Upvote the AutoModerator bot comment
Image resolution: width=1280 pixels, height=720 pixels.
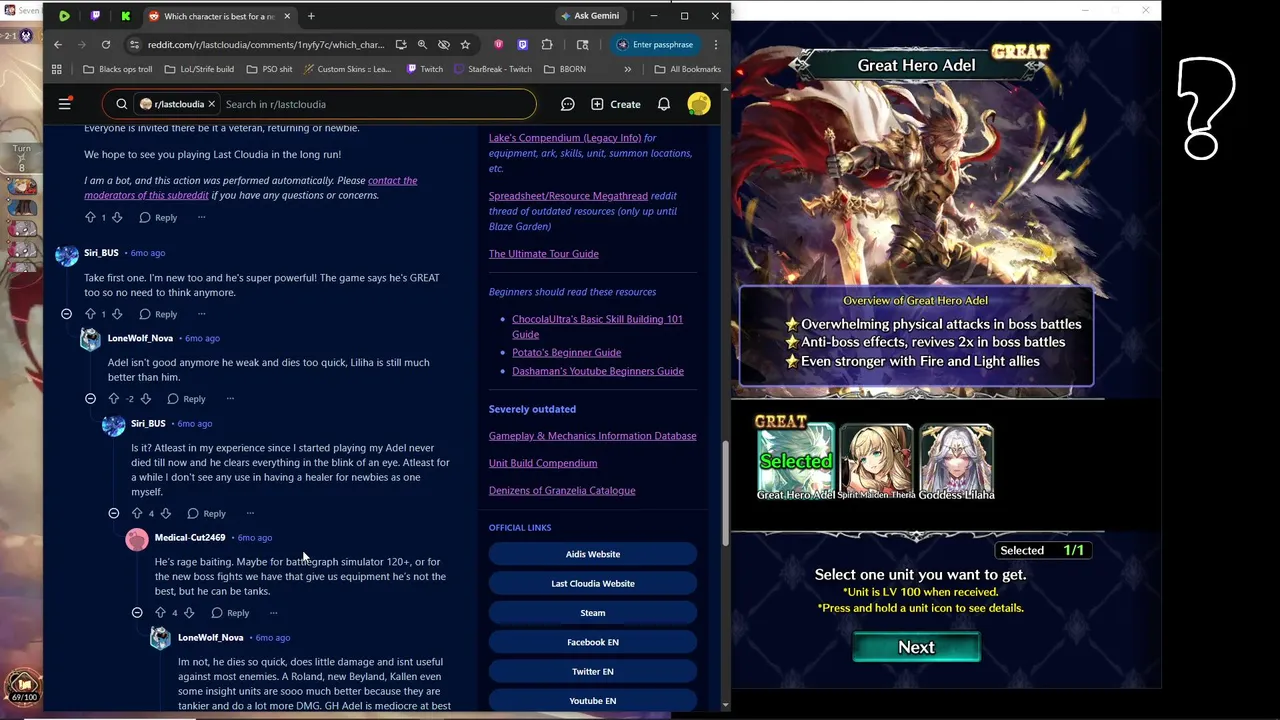point(90,217)
